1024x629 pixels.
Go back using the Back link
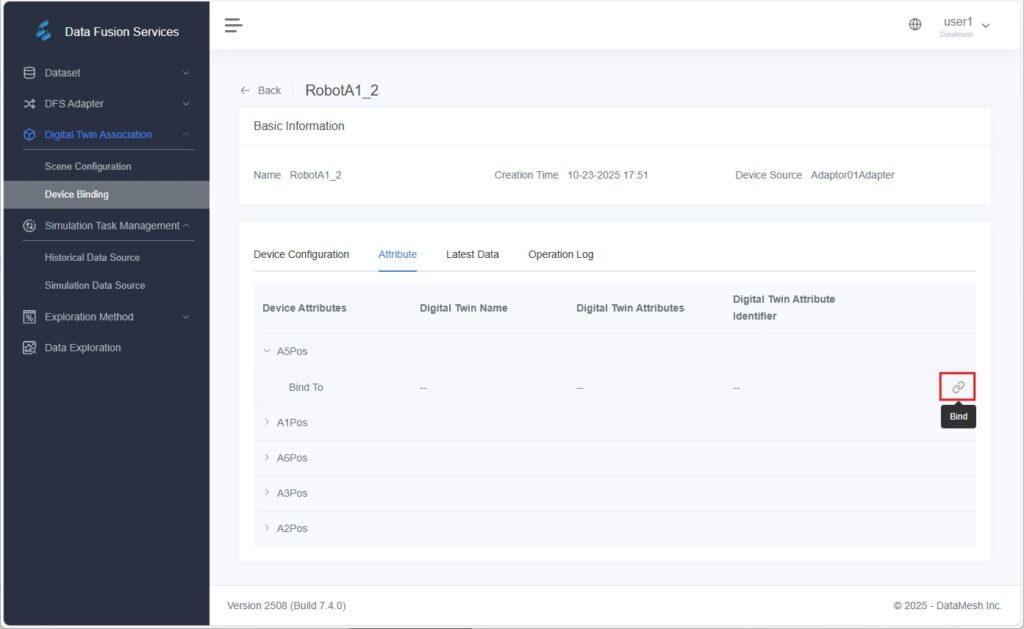point(260,90)
